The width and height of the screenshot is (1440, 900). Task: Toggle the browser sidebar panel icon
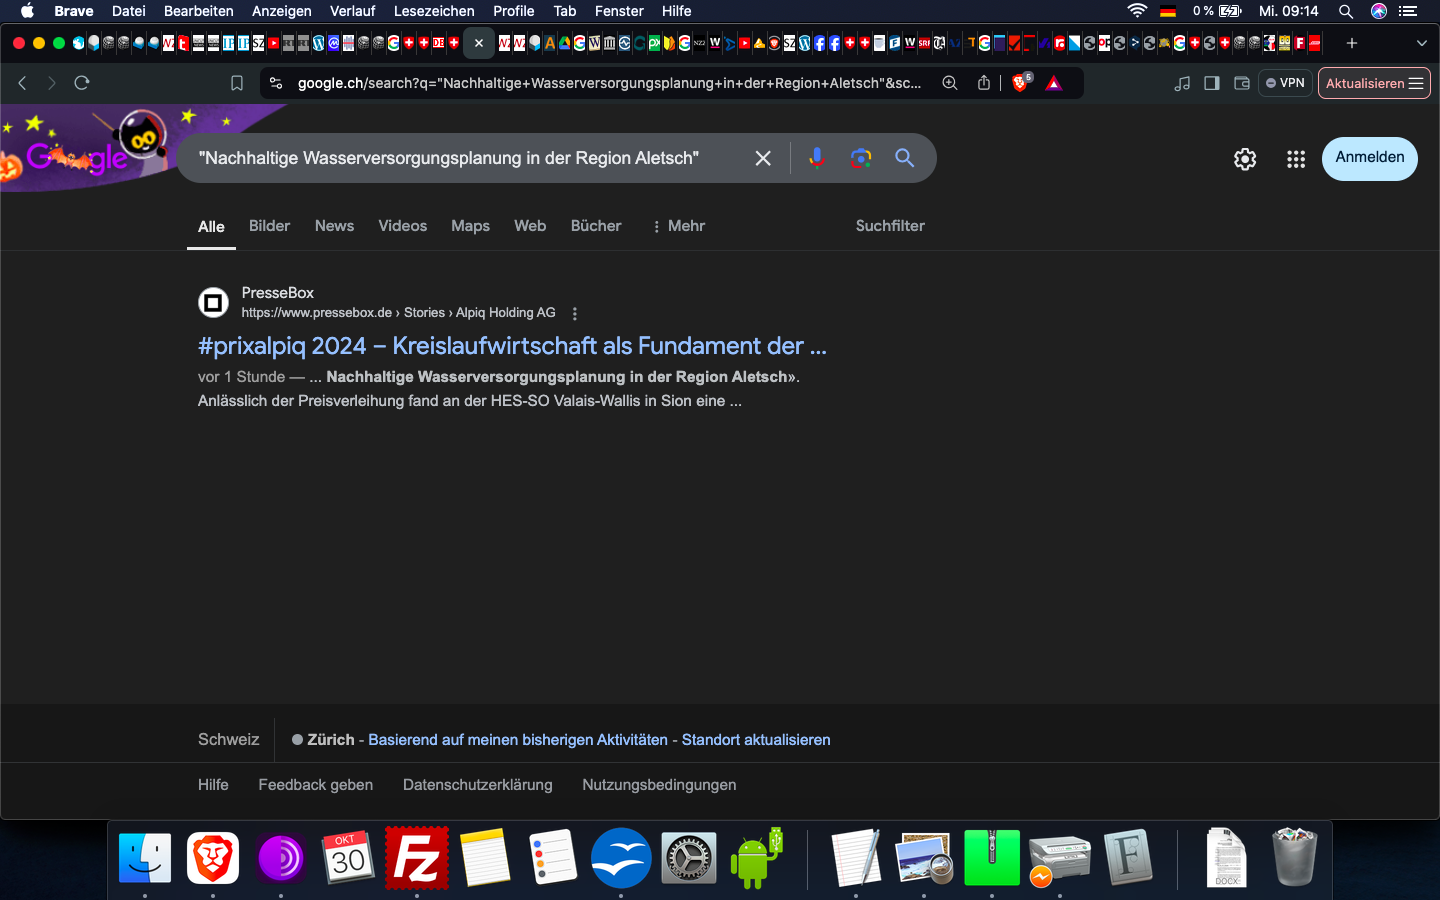(1212, 83)
